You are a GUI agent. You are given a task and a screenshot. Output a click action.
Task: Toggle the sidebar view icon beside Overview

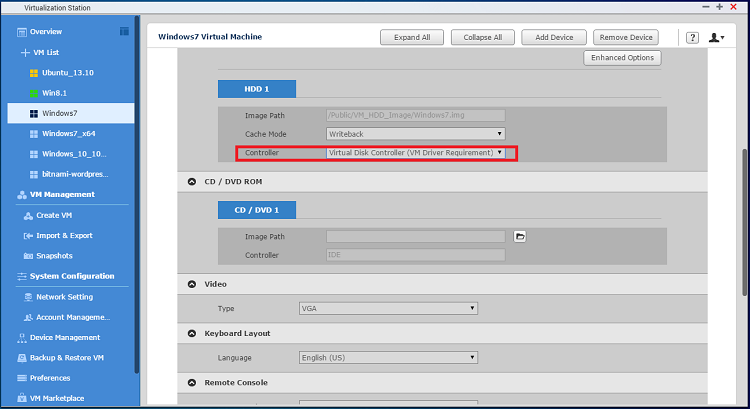(124, 31)
